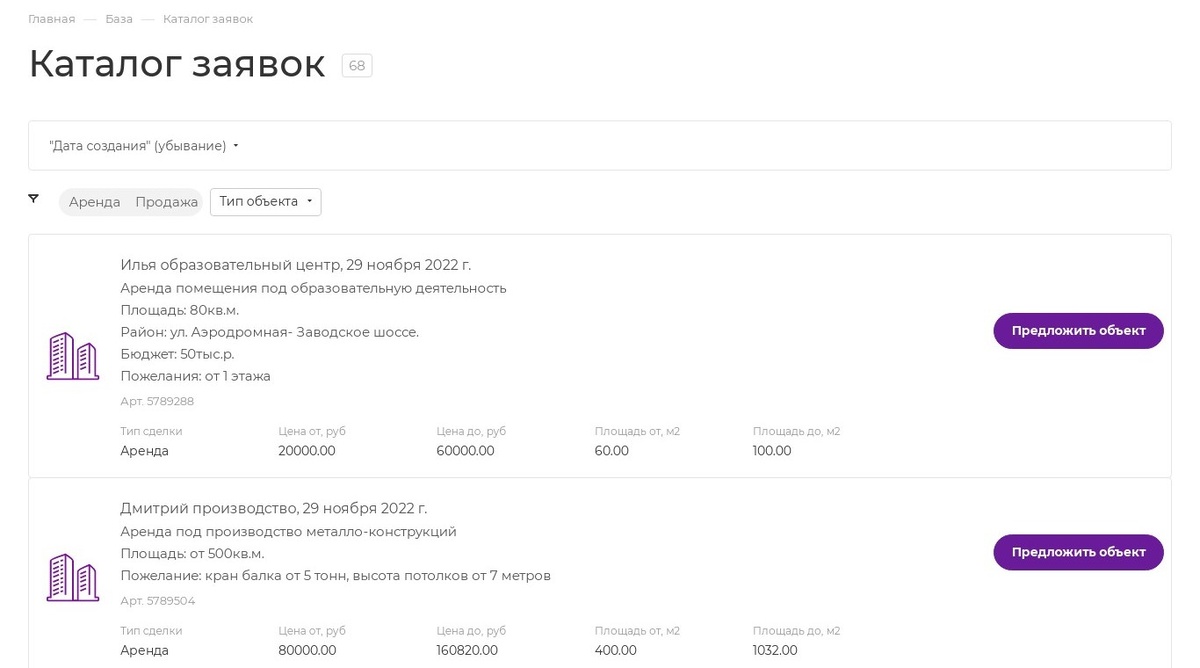
Task: Open the Илья образовательный центр request title
Action: click(x=296, y=265)
